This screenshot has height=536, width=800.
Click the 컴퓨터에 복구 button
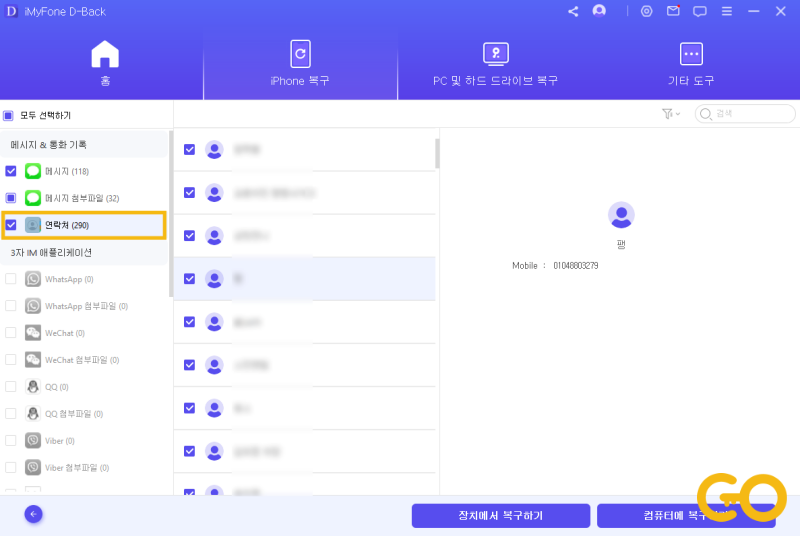click(686, 516)
